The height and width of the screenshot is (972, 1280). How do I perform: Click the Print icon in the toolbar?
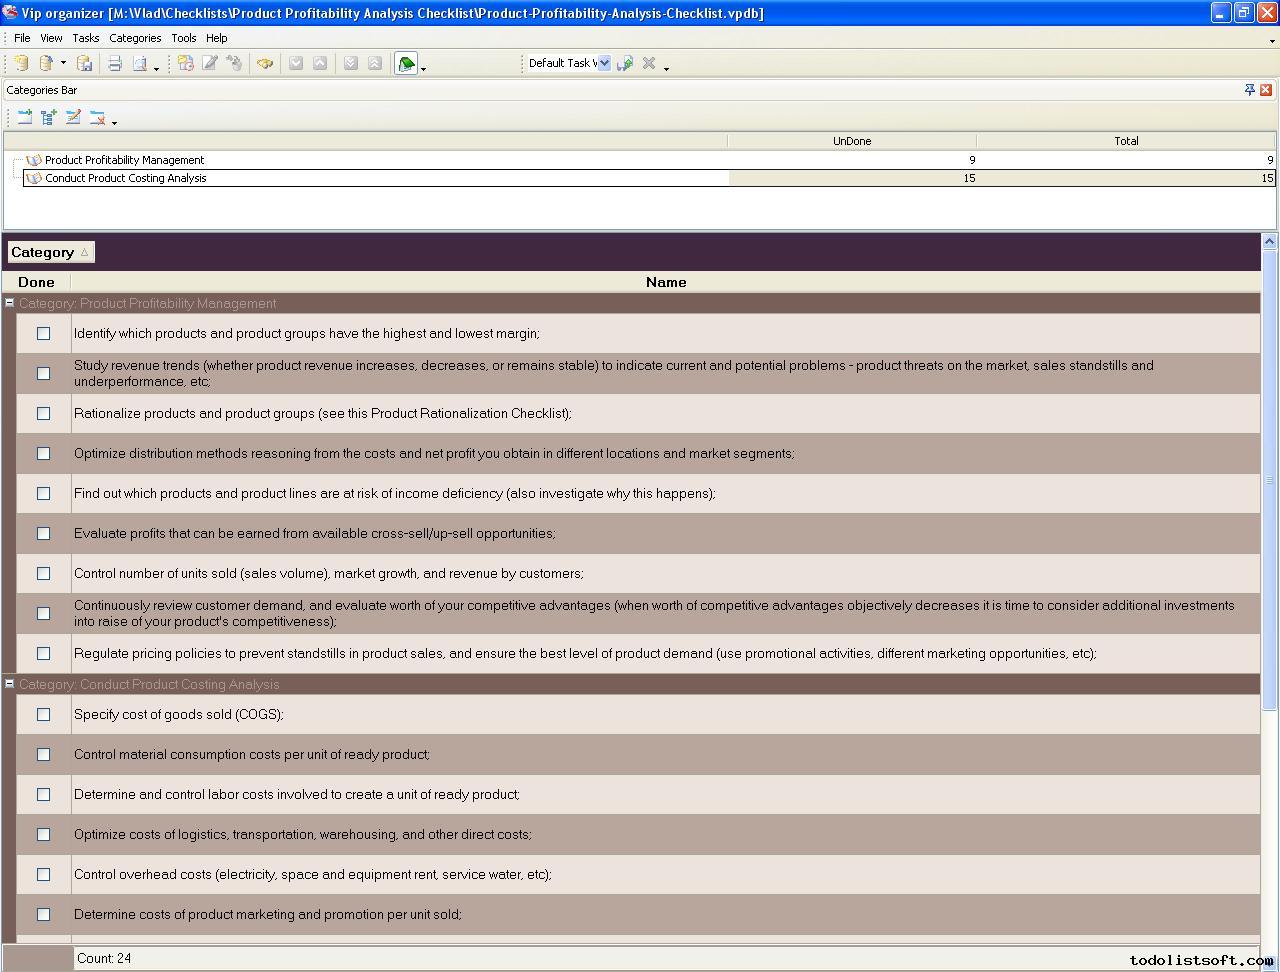(x=114, y=63)
